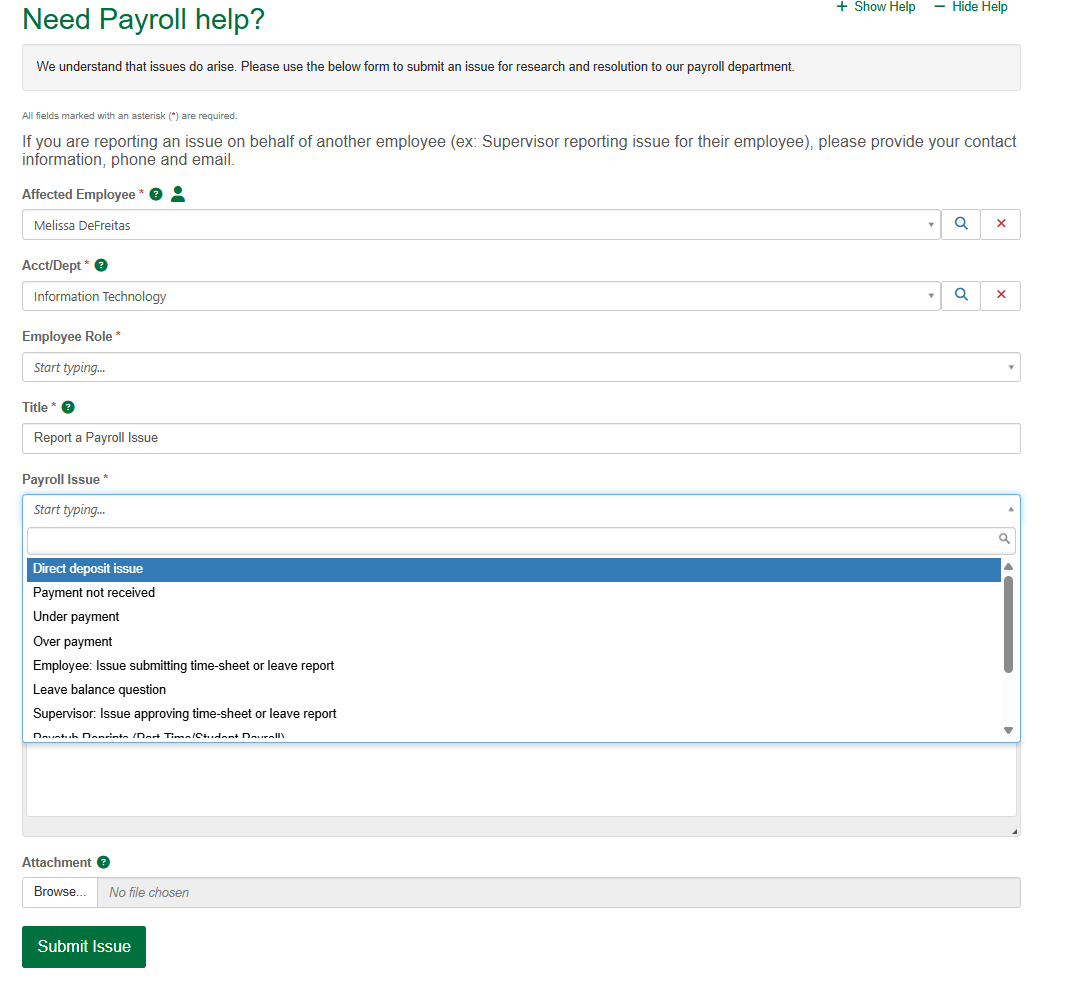Viewport: 1066px width, 992px height.
Task: Search for an Affected Employee using magnifier
Action: pyautogui.click(x=961, y=225)
